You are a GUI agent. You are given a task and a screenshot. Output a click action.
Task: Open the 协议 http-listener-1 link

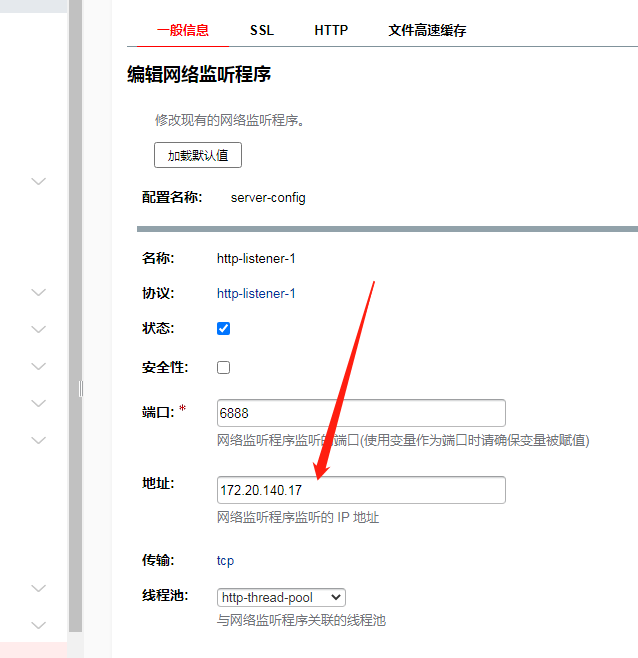(x=256, y=294)
